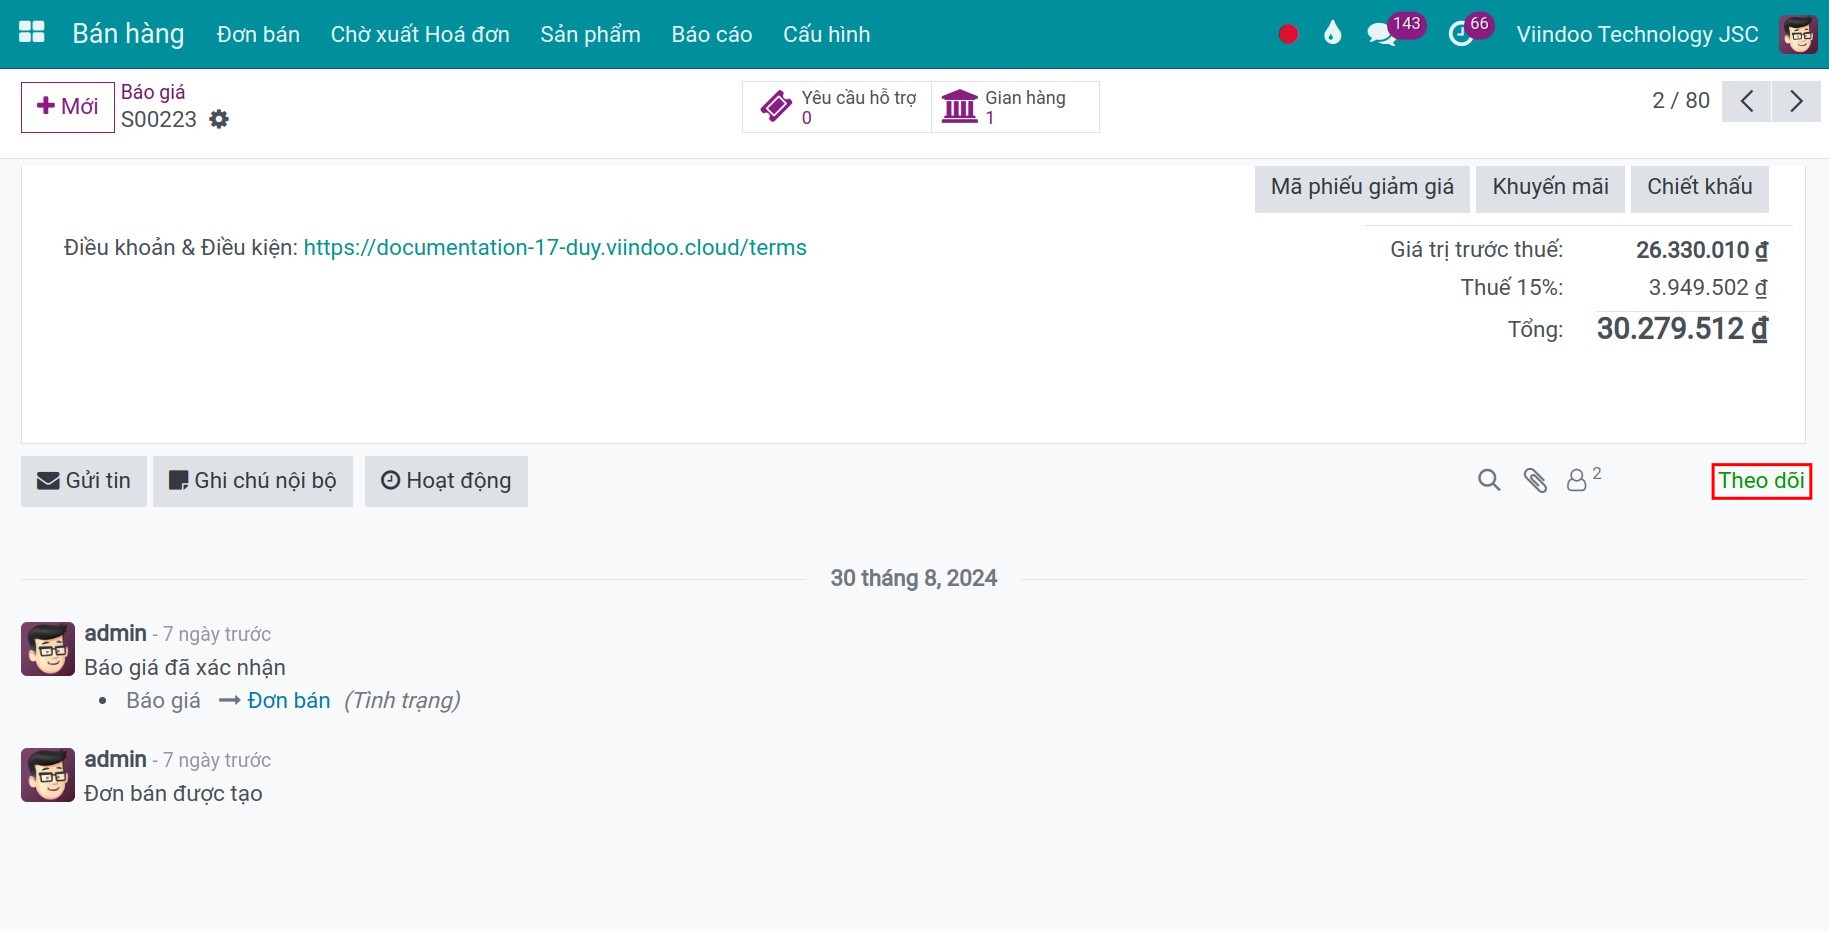Viewport: 1829px width, 931px height.
Task: Open the messages icon with 143 badge
Action: click(1381, 34)
